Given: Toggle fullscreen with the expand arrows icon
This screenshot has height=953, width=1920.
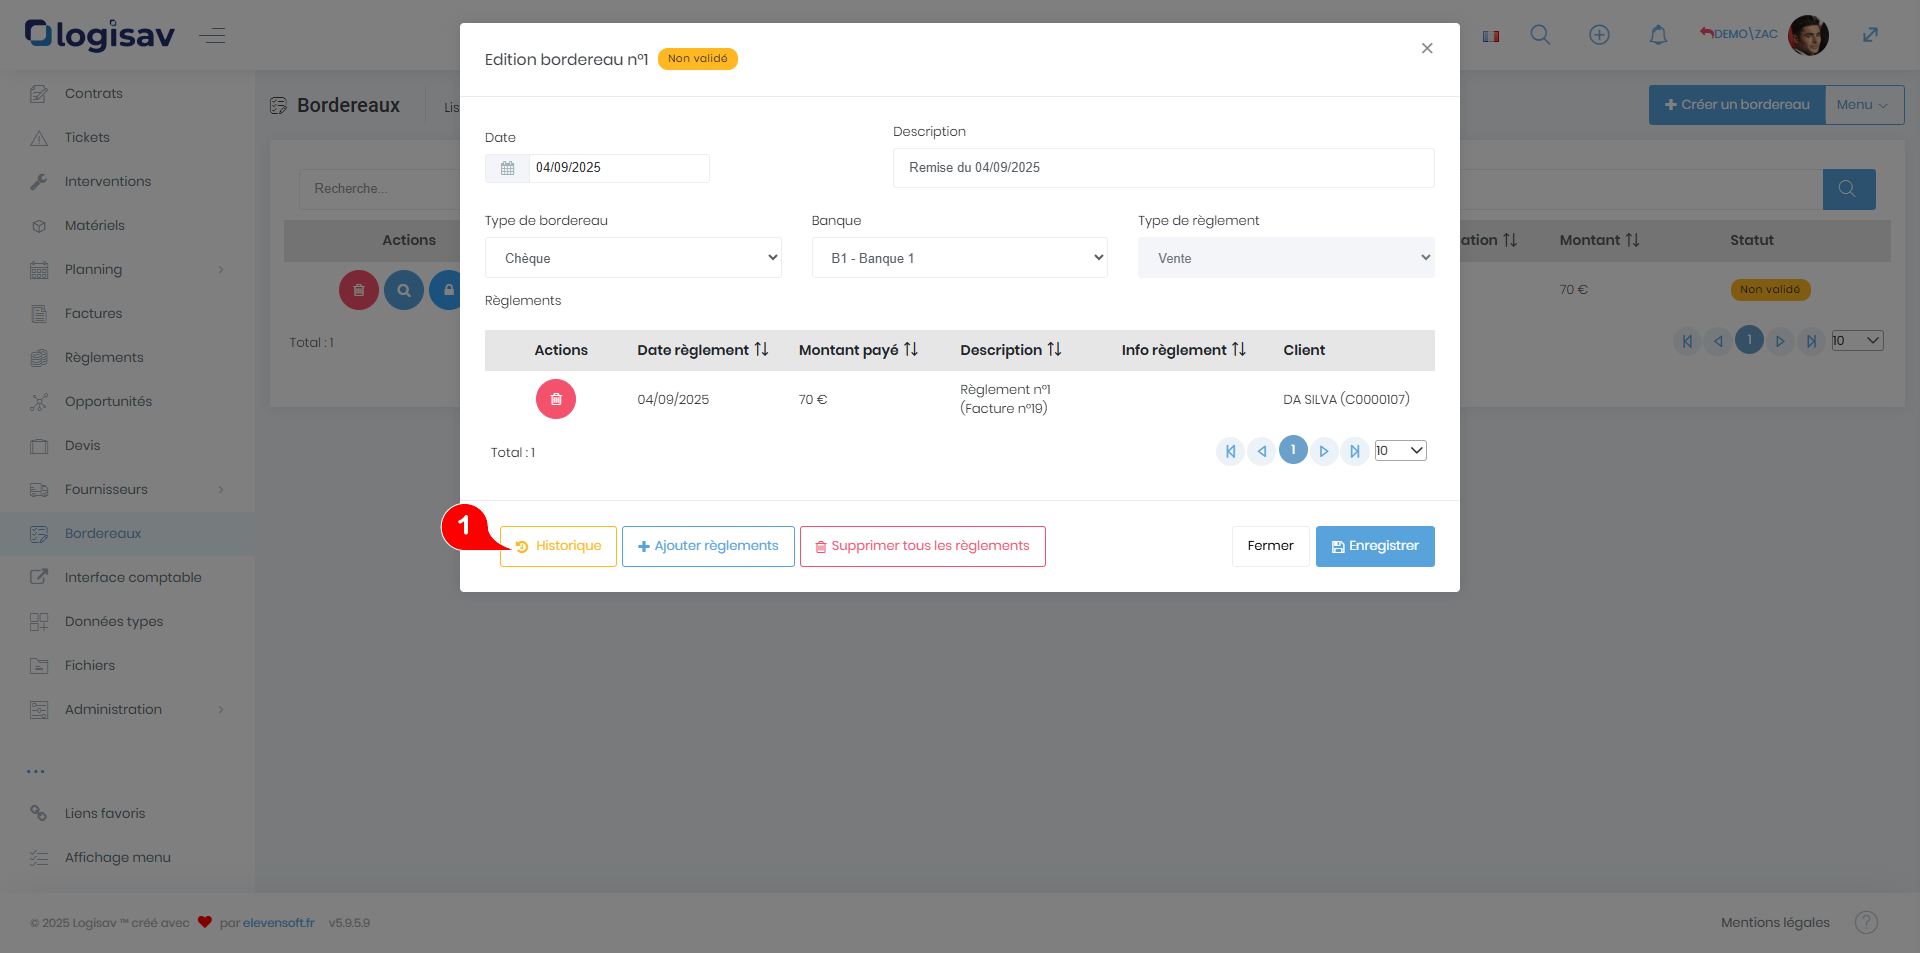Looking at the screenshot, I should tap(1870, 35).
